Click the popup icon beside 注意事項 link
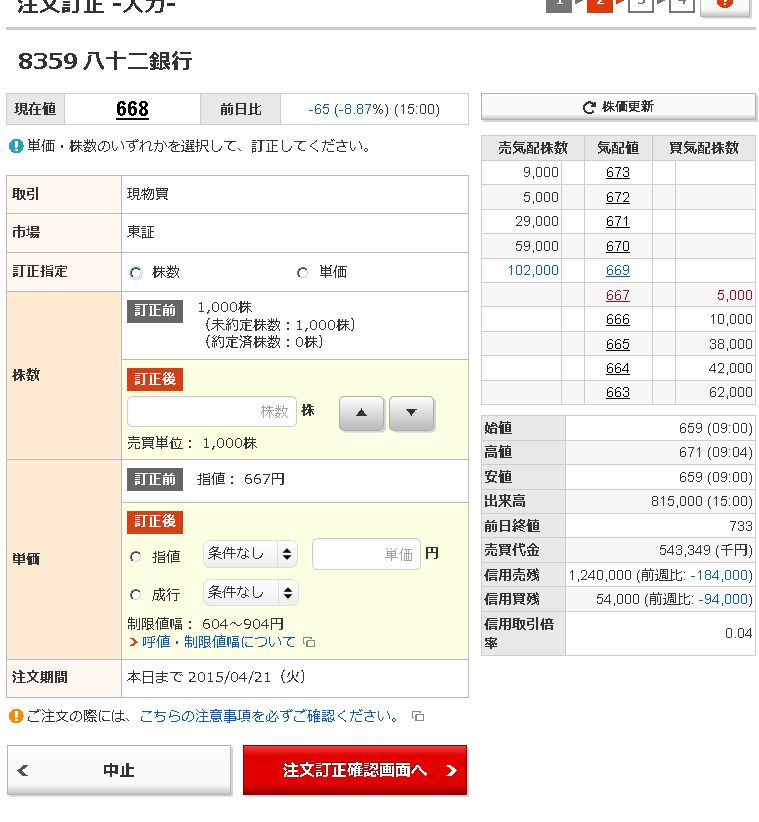Image resolution: width=759 pixels, height=822 pixels. pyautogui.click(x=418, y=716)
